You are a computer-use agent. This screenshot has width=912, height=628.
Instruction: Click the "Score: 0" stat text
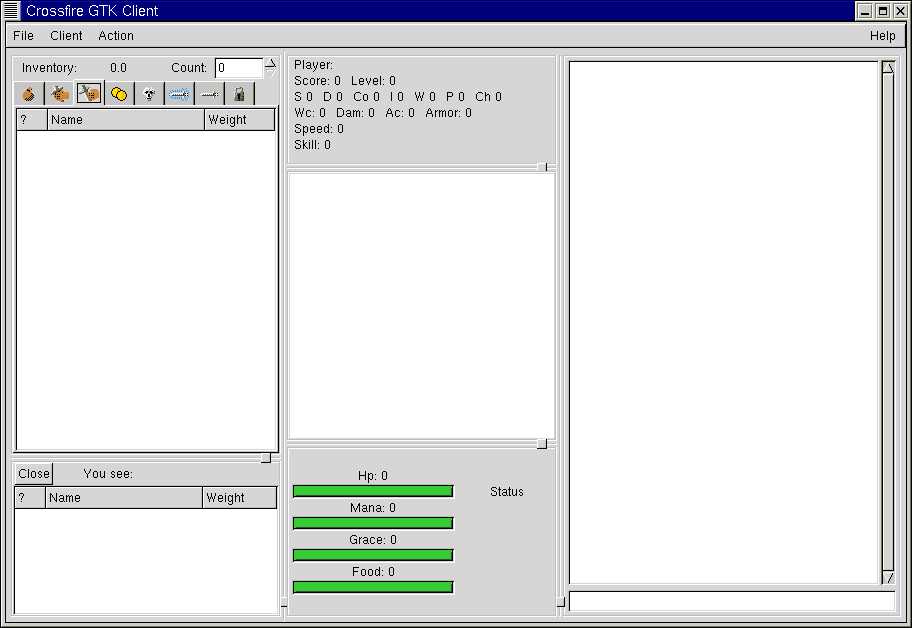(x=318, y=81)
